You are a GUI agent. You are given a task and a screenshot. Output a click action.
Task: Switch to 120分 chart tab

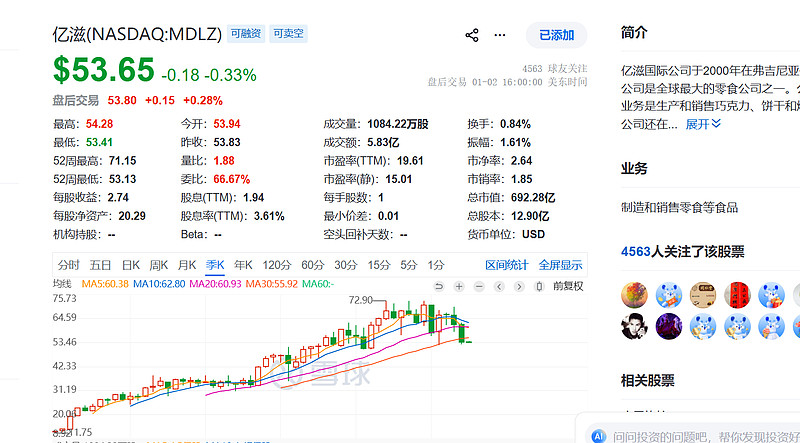(x=277, y=265)
